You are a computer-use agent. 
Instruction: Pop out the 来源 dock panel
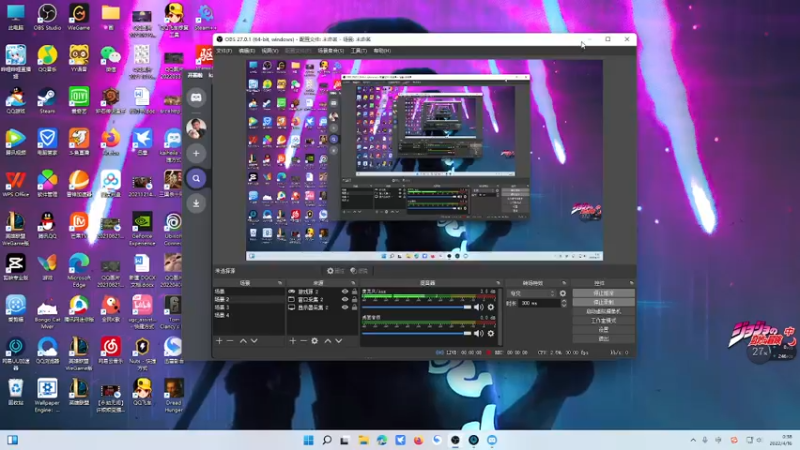point(353,283)
